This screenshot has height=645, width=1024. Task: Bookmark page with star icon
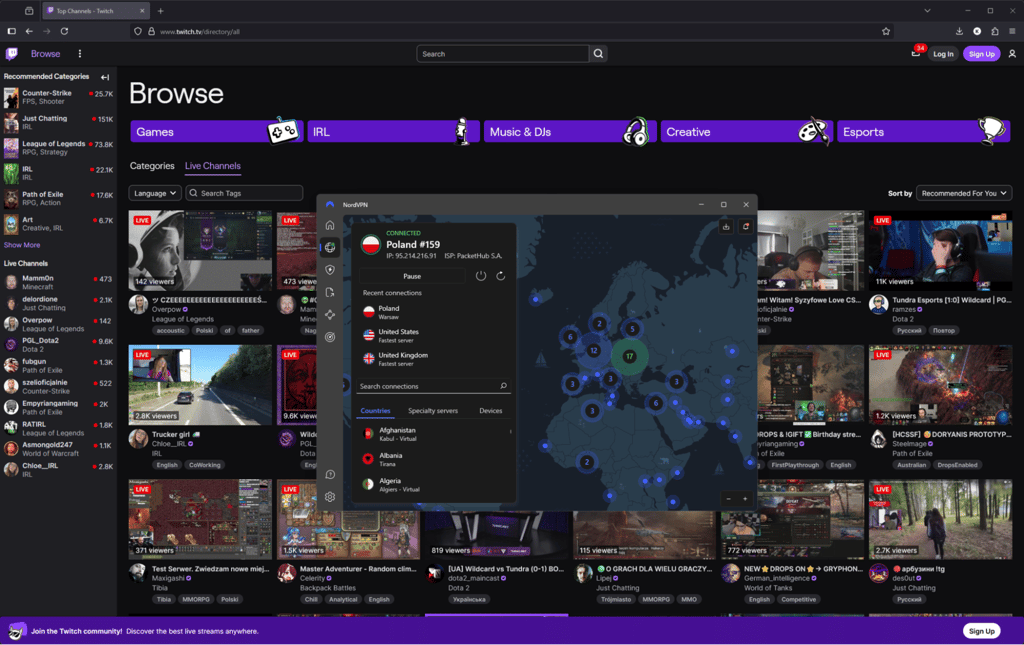886,31
